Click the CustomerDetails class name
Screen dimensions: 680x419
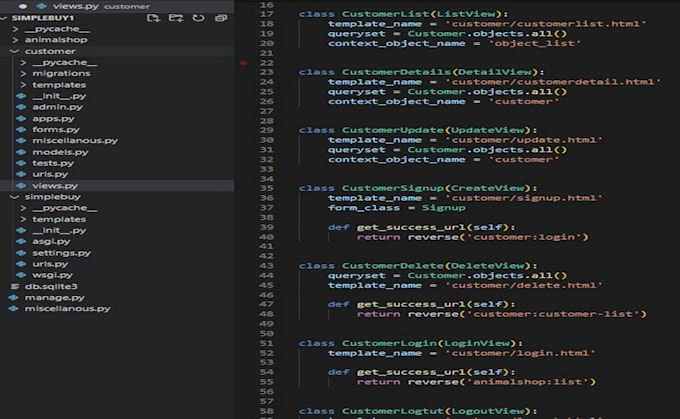pos(396,72)
